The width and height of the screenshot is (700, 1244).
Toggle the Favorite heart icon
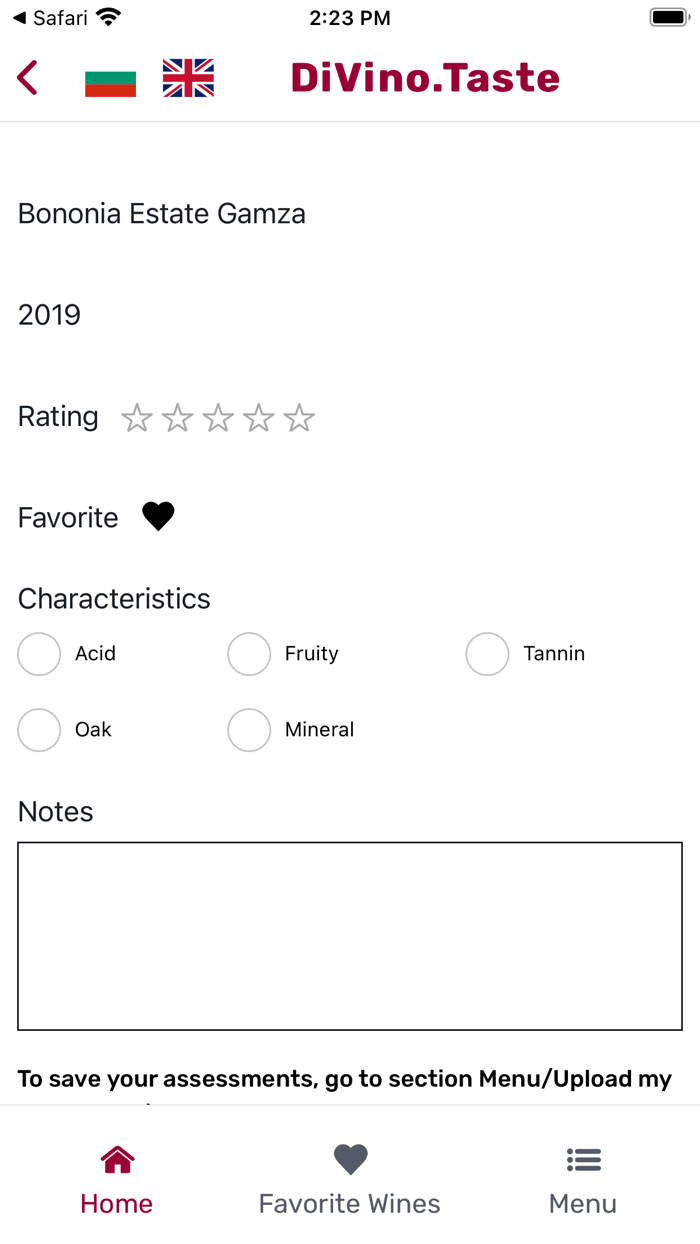point(158,517)
